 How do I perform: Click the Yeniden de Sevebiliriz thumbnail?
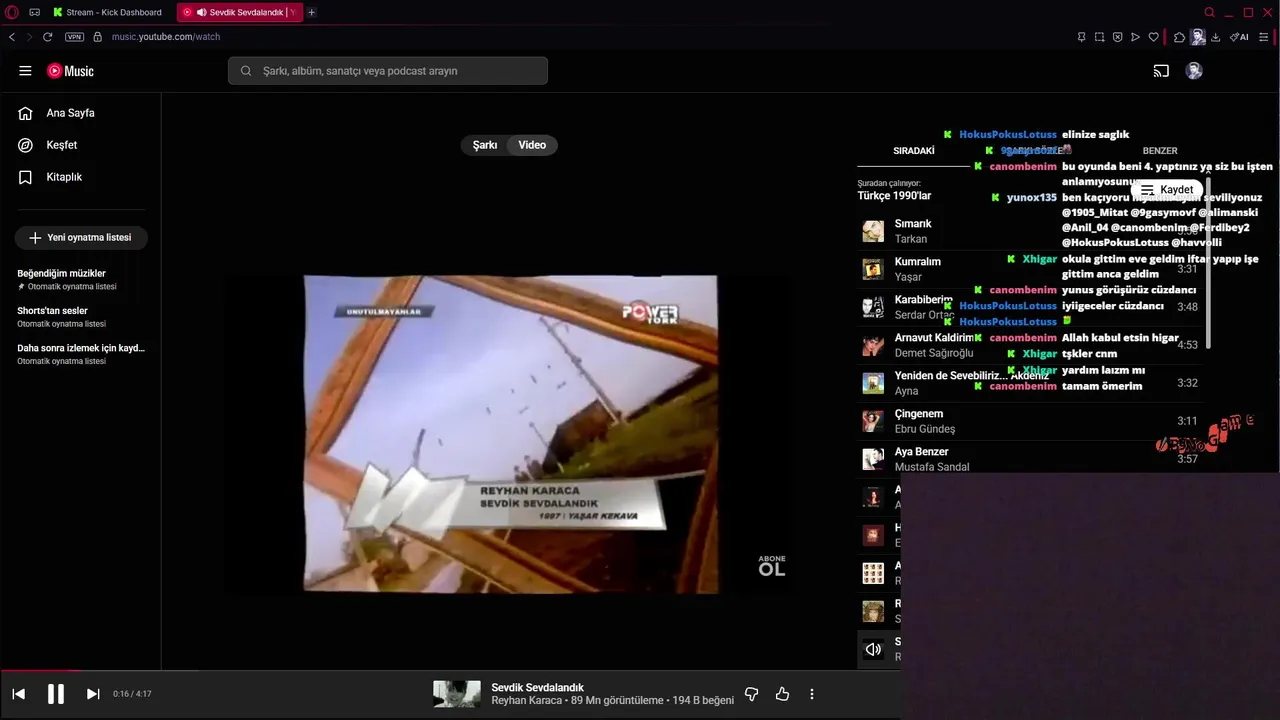(x=873, y=383)
